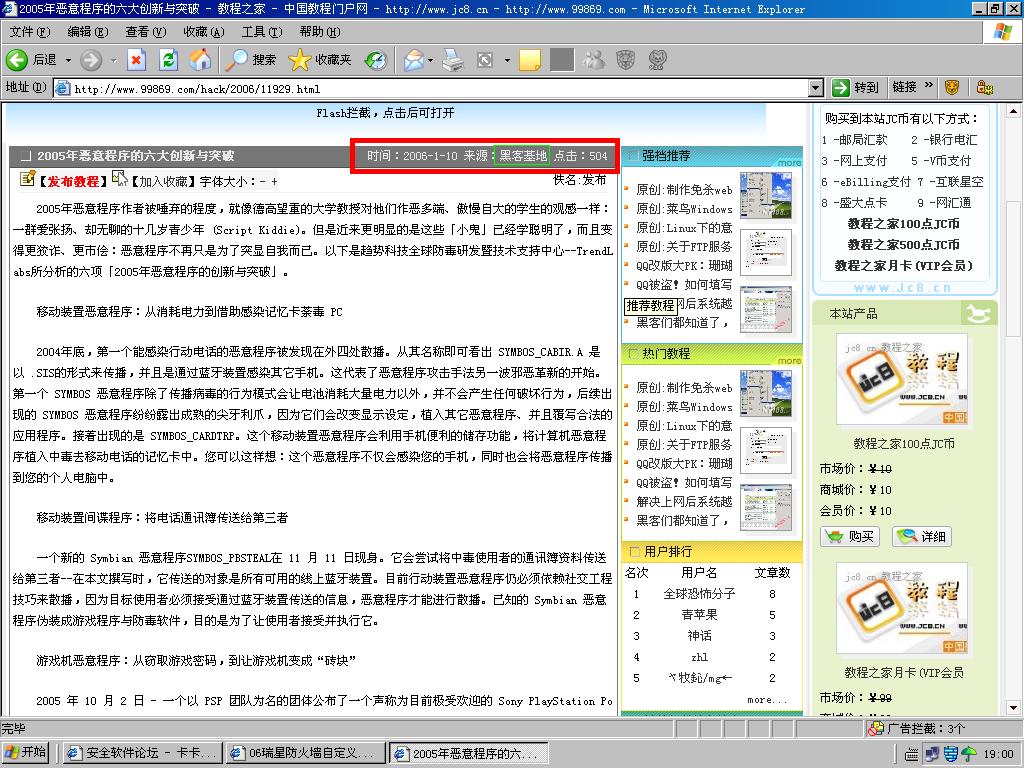Open 教程之家500点JC币 link

point(903,244)
